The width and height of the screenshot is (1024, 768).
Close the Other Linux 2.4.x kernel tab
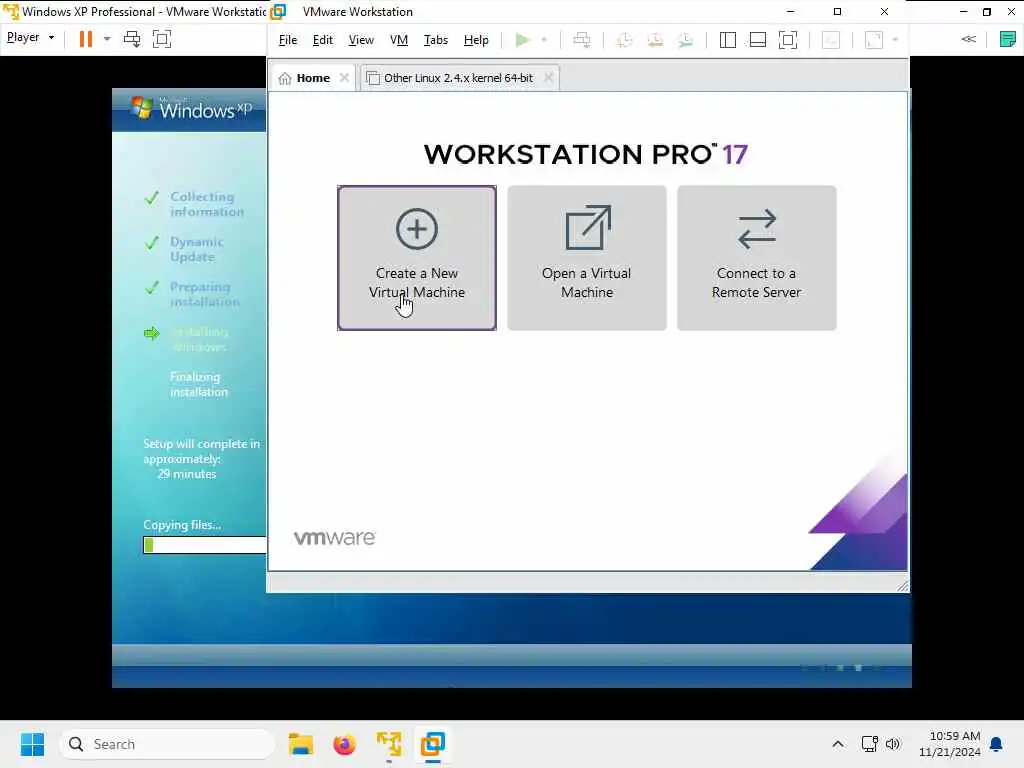click(549, 78)
